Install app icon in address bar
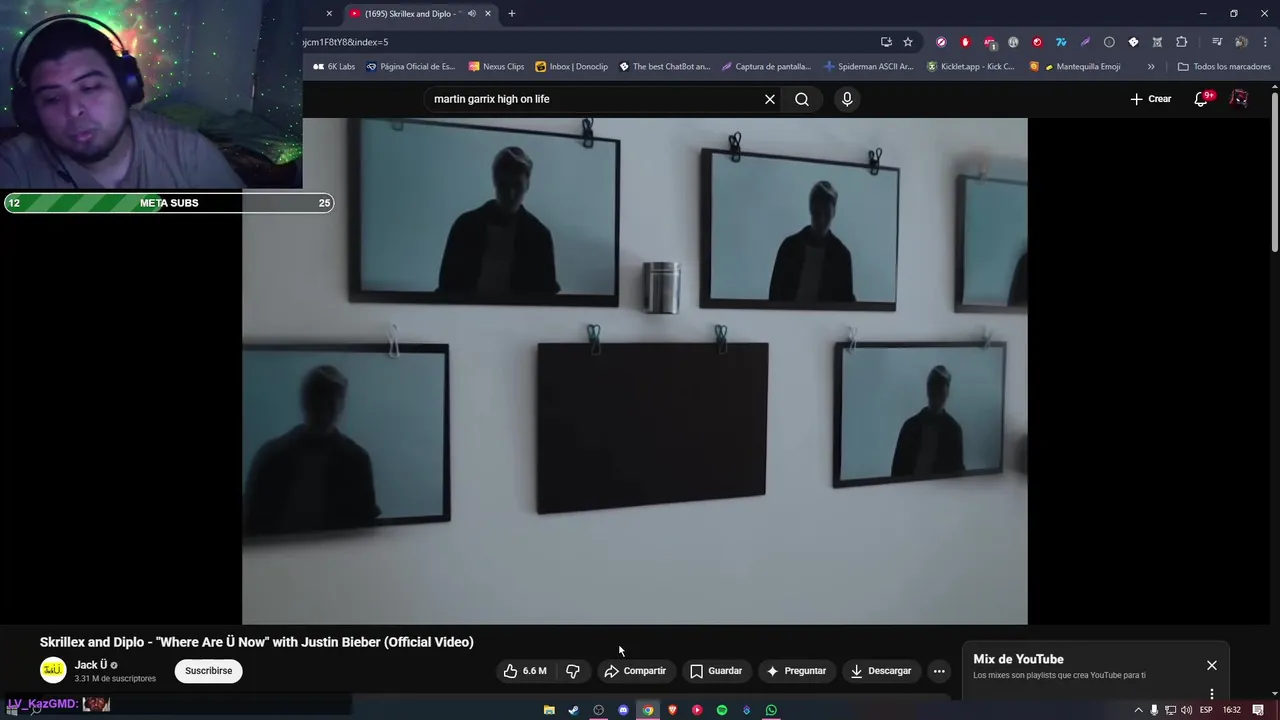Screen dimensions: 1280x720 pos(886,42)
